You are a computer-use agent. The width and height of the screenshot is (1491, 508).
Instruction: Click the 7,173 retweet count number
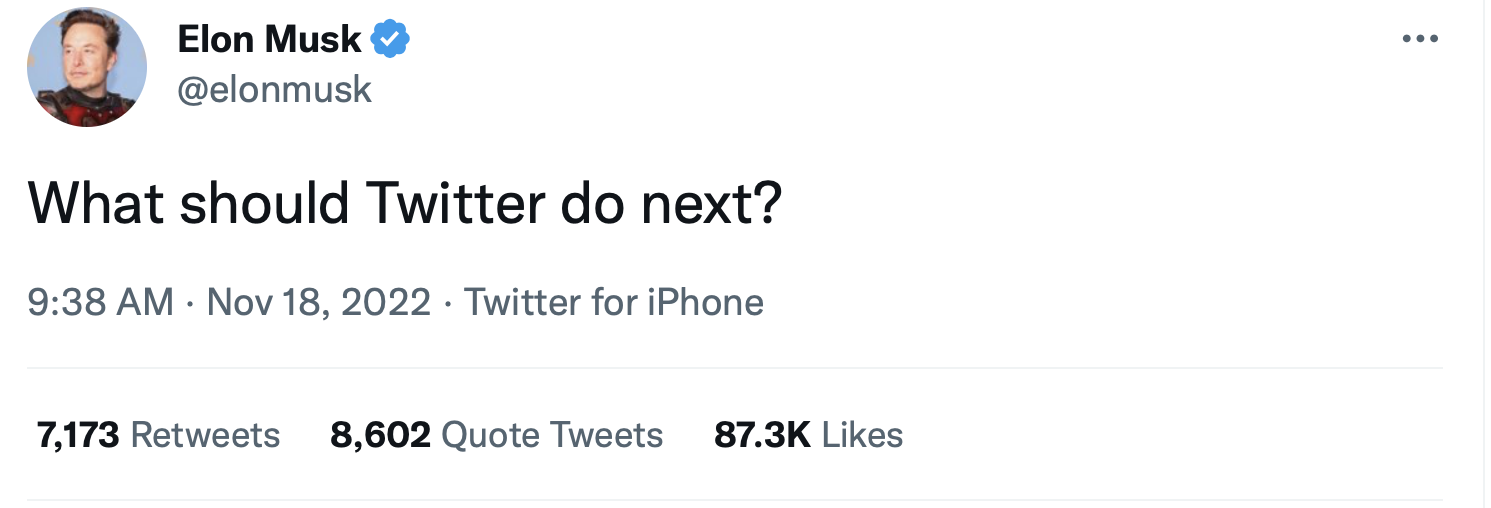click(78, 435)
